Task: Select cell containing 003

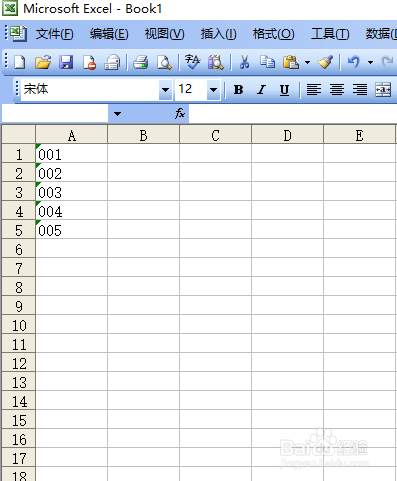Action: (72, 191)
